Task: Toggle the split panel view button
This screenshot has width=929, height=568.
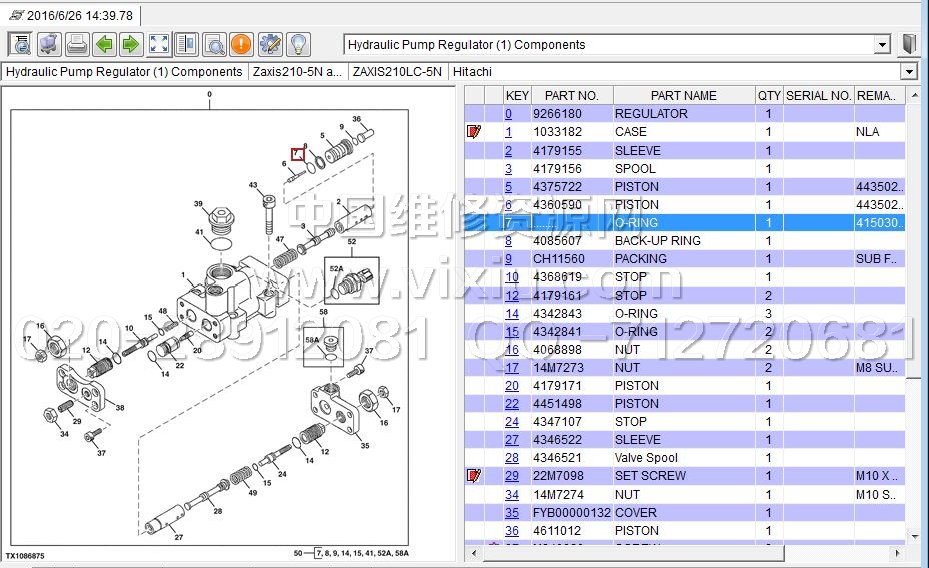Action: coord(186,44)
